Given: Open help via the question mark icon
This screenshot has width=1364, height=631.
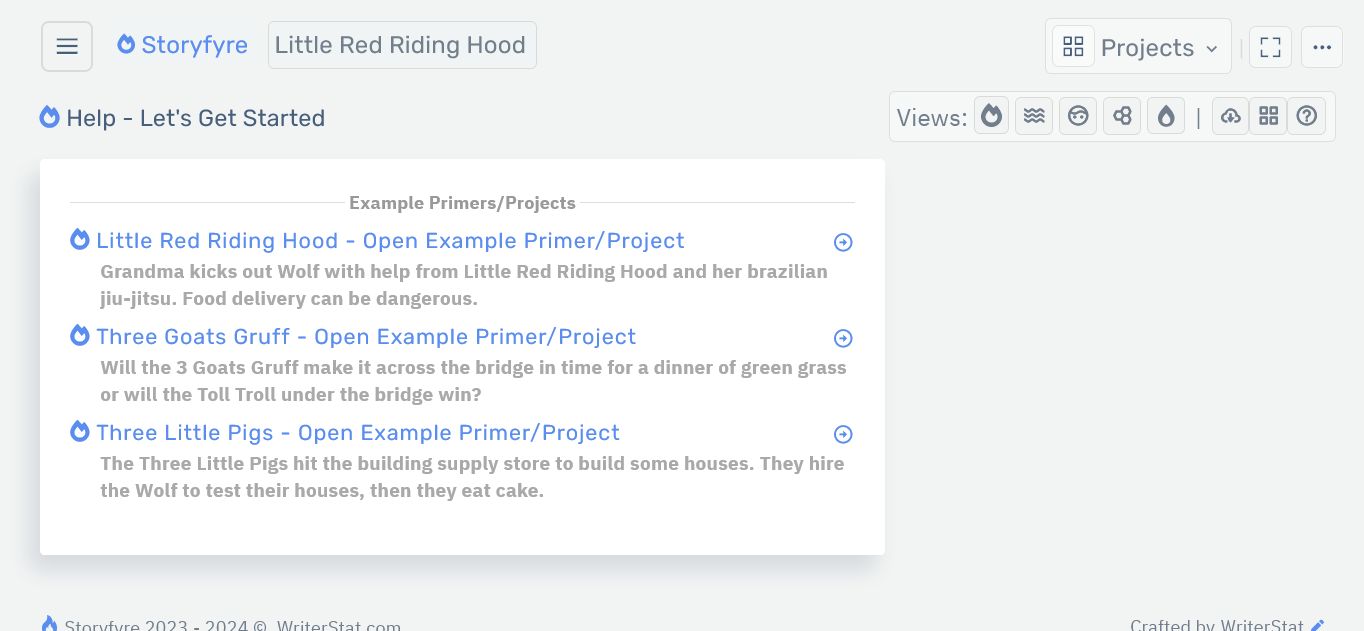Looking at the screenshot, I should [1307, 115].
